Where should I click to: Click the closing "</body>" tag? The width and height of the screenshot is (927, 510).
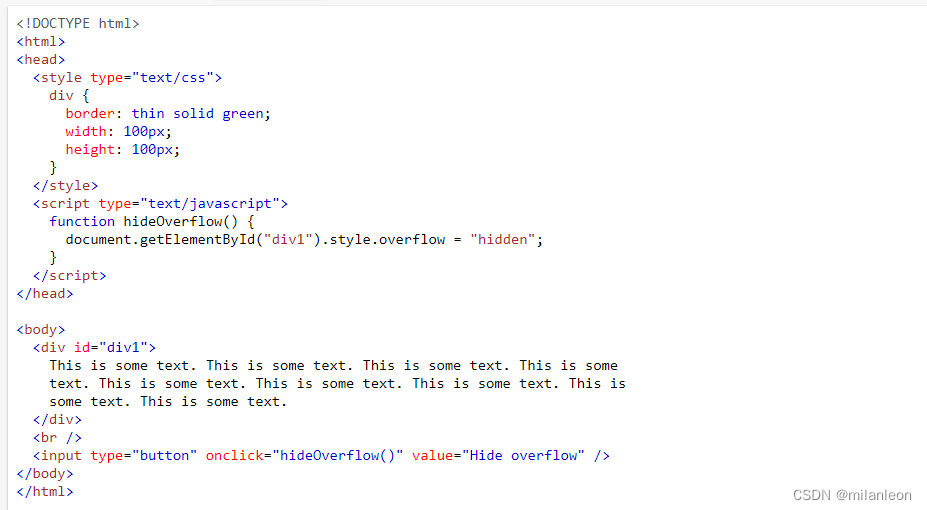tap(45, 474)
